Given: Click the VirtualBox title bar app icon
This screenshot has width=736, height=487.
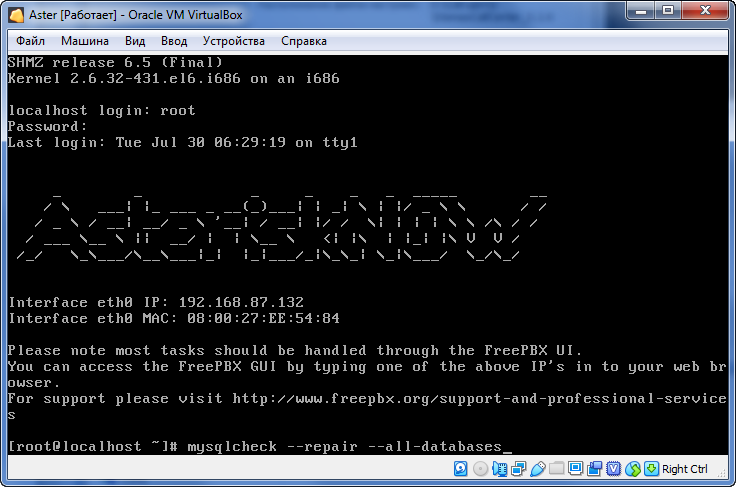Looking at the screenshot, I should 16,15.
